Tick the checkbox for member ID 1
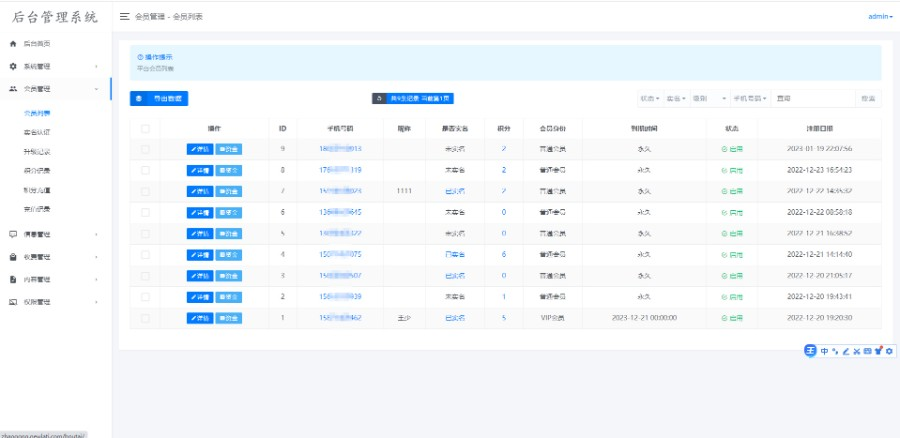Viewport: 900px width, 438px height. 145,318
